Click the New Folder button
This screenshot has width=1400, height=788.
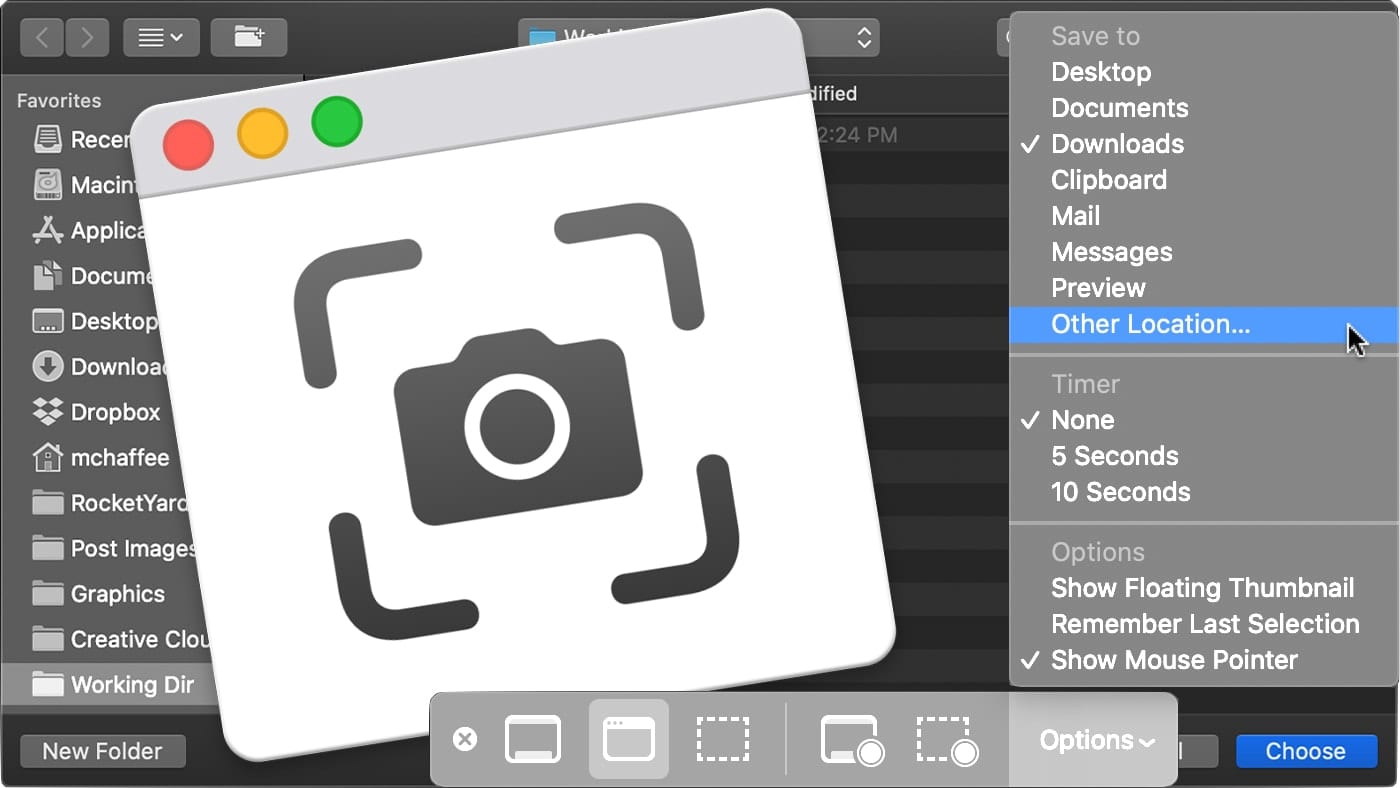[x=102, y=751]
